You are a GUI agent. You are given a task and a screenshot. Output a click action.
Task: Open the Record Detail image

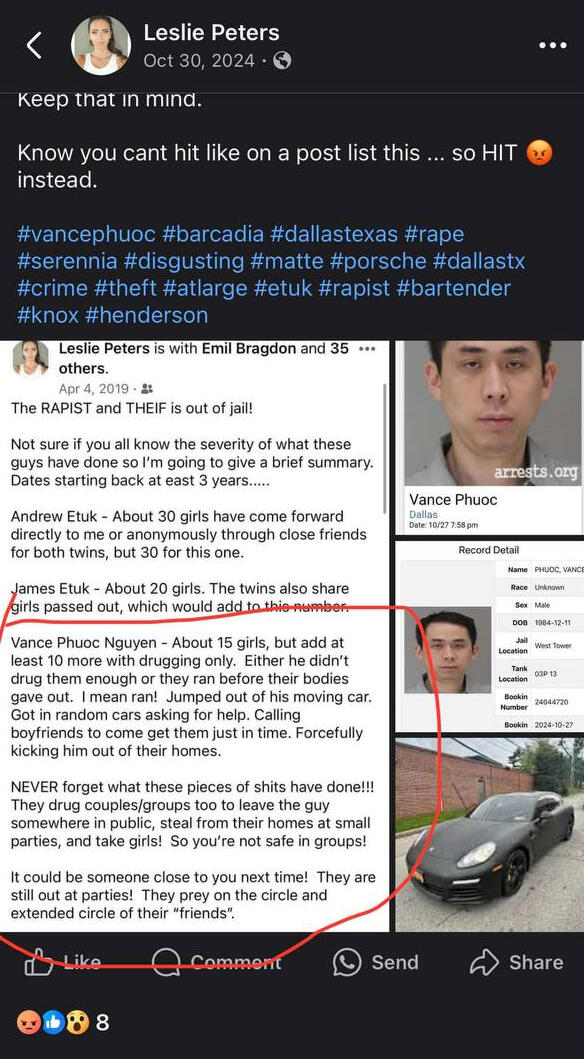pyautogui.click(x=489, y=634)
